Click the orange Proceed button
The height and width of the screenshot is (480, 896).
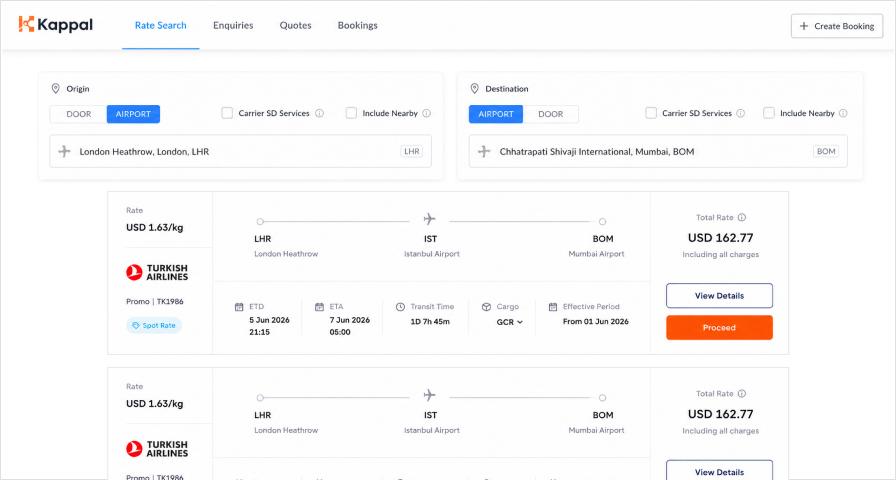click(x=719, y=327)
